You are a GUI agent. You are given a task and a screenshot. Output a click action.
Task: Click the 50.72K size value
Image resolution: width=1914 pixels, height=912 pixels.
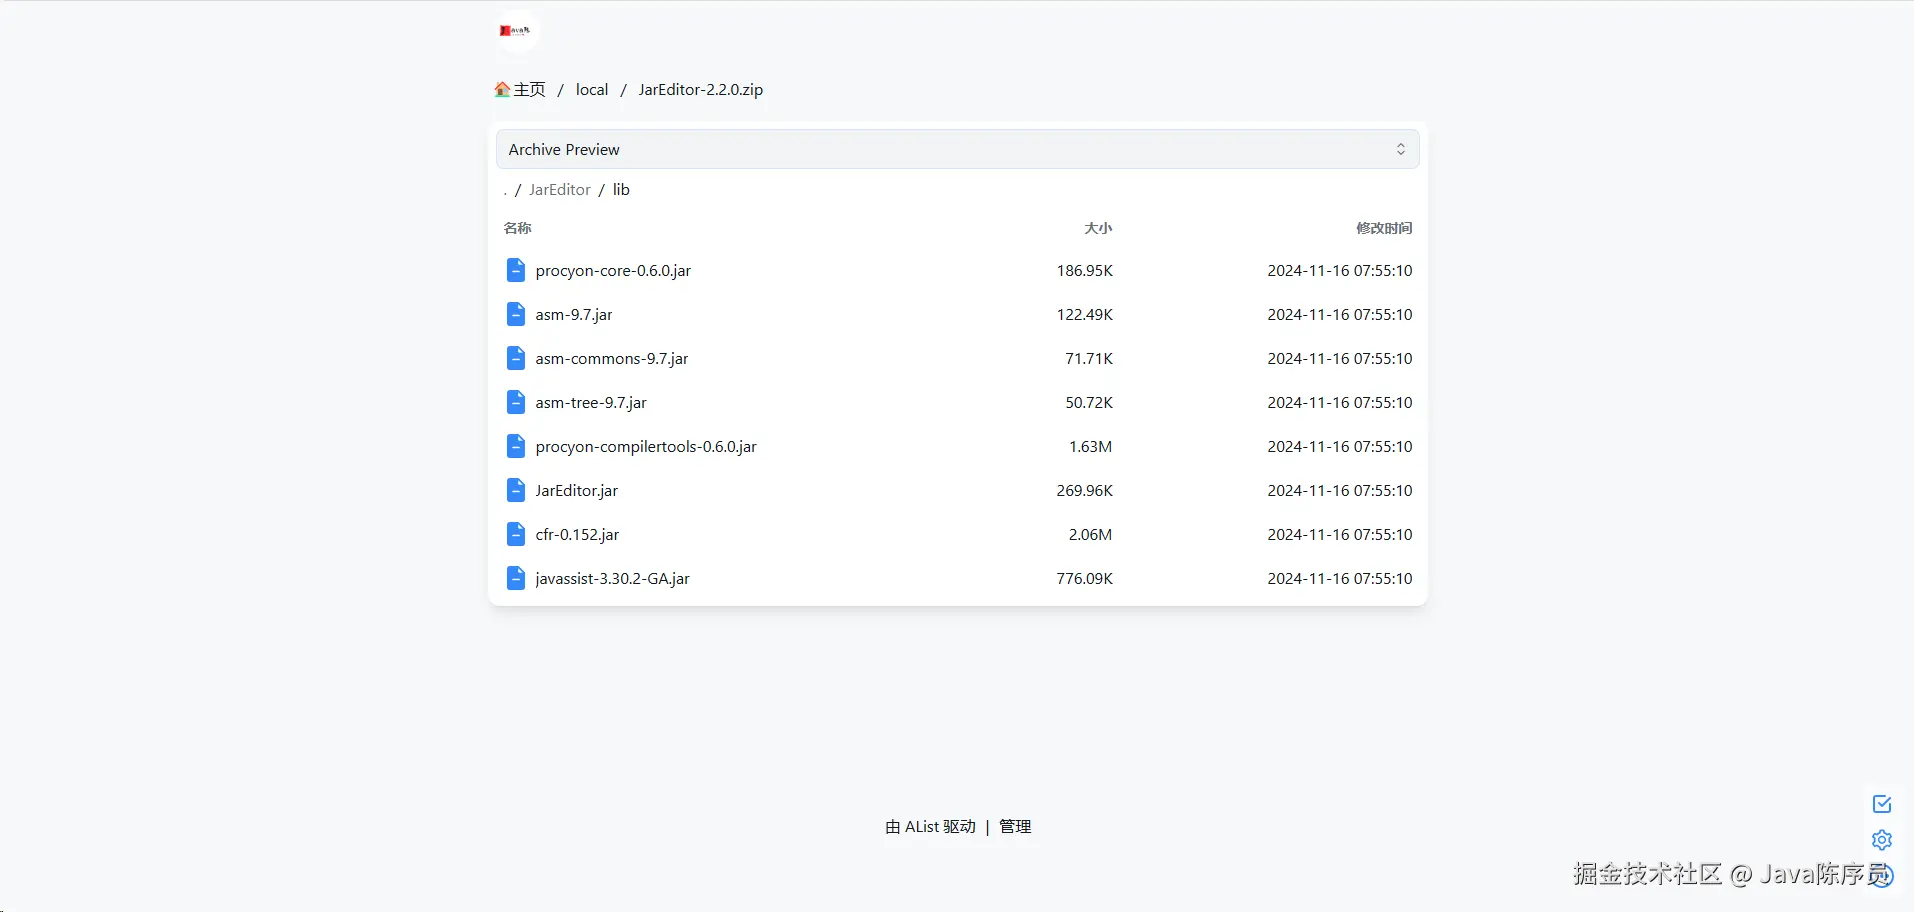[1089, 403]
